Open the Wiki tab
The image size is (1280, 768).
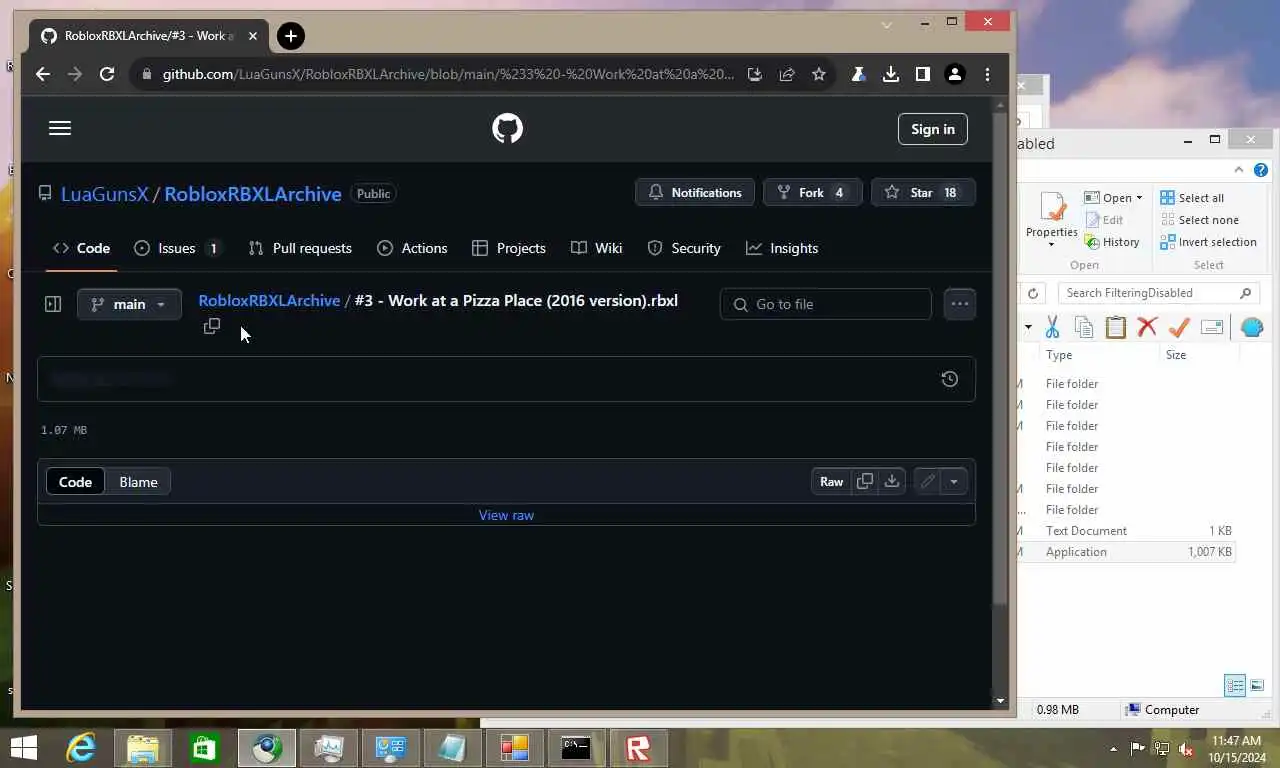coord(597,248)
